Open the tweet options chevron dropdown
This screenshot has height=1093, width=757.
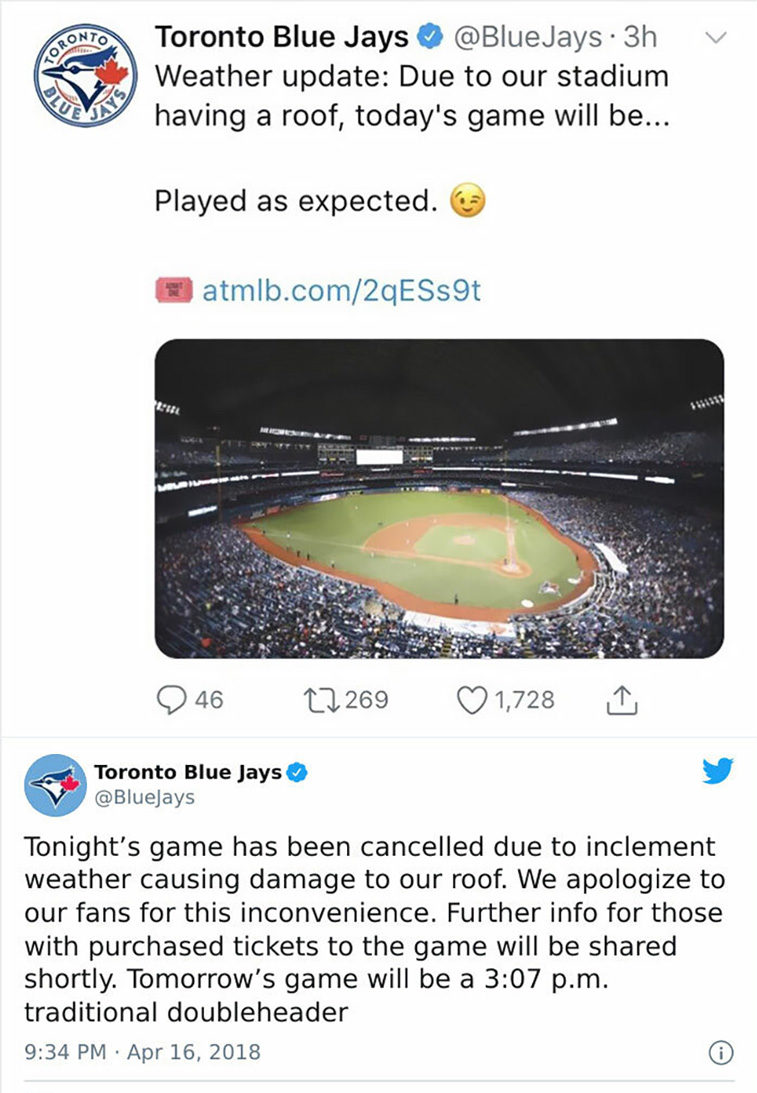coord(717,37)
